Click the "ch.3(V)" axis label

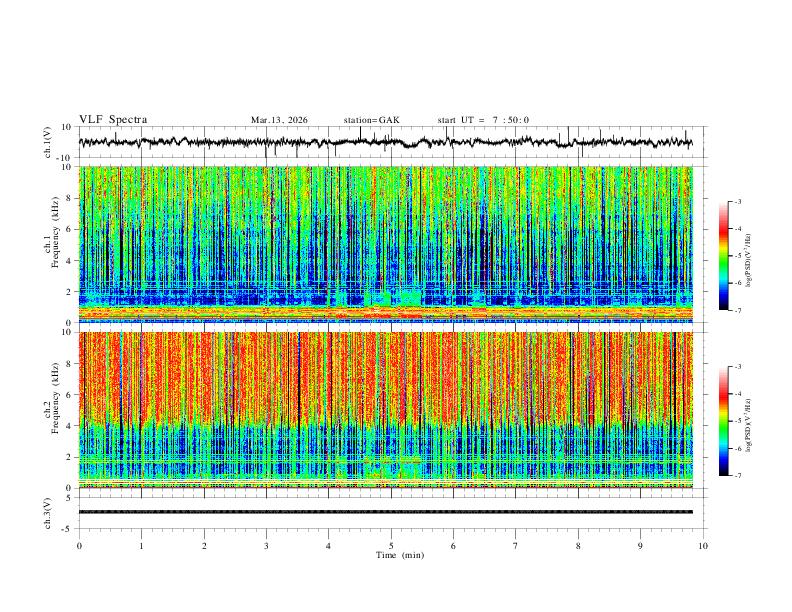48,513
